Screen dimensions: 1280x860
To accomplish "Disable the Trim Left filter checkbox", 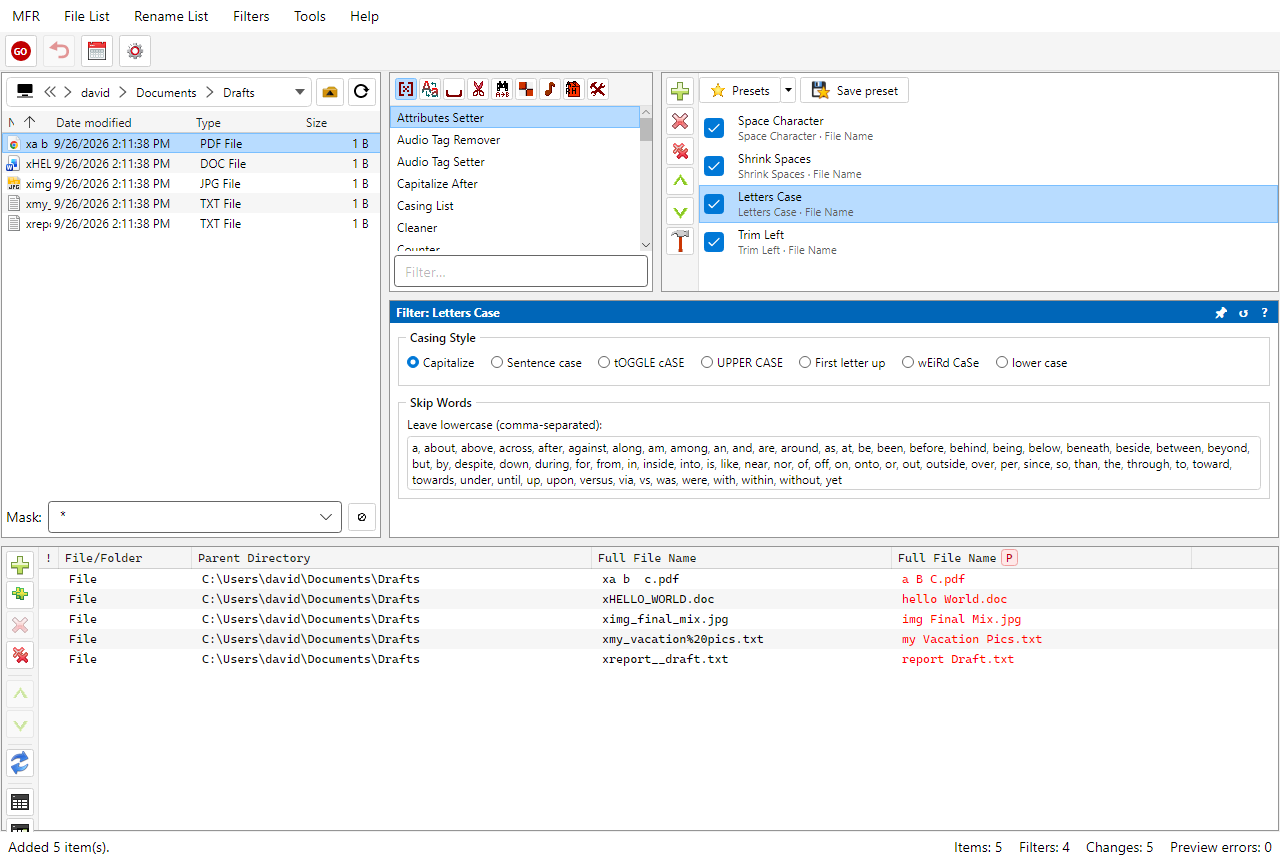I will point(714,242).
